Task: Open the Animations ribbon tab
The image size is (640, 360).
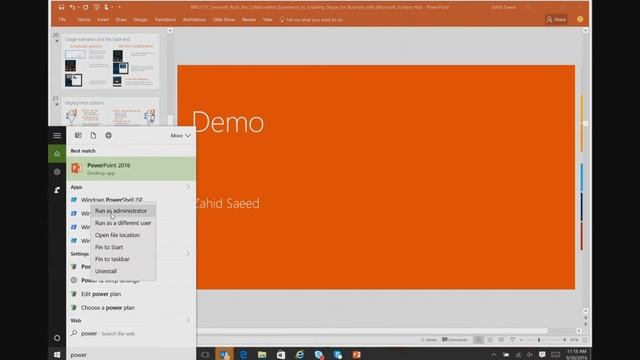Action: tap(194, 20)
